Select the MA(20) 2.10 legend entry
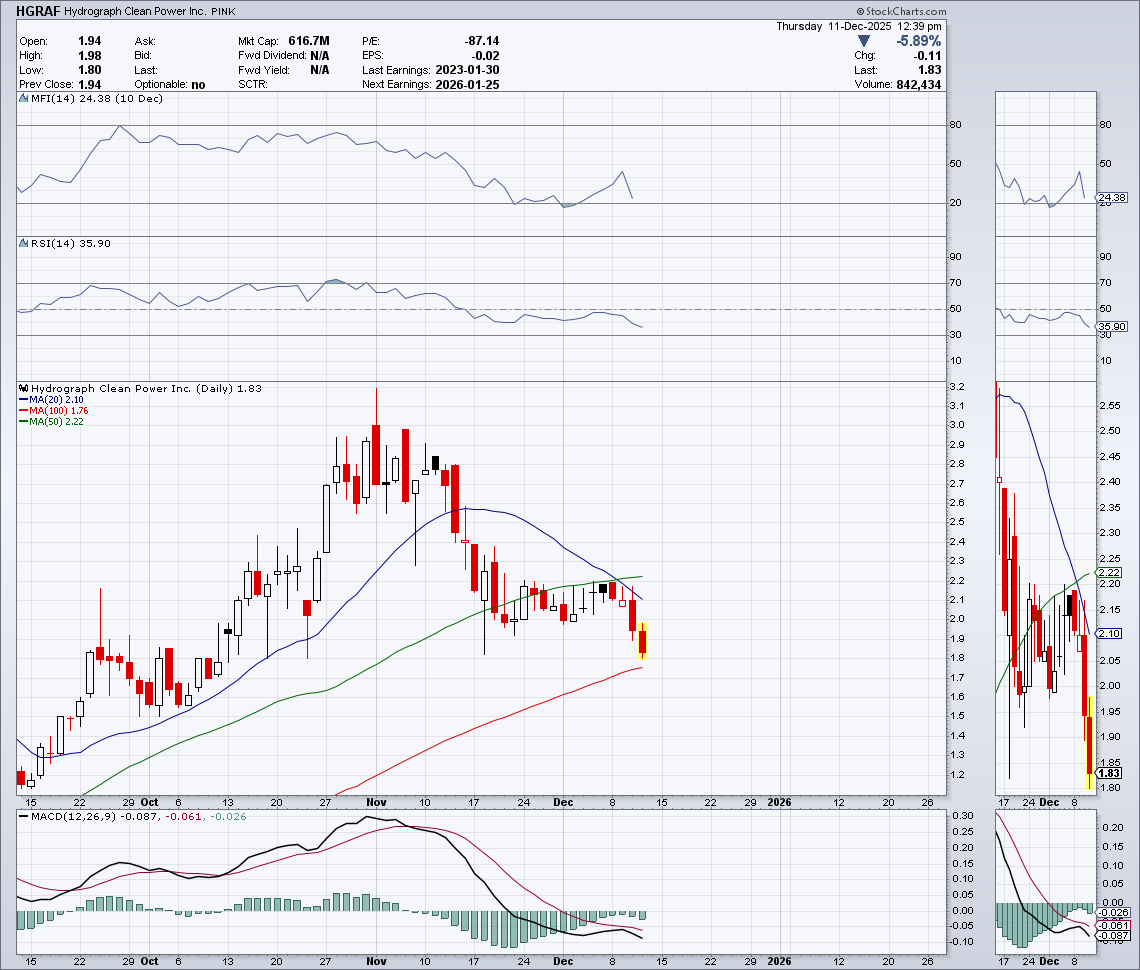Image resolution: width=1140 pixels, height=970 pixels. tap(51, 400)
